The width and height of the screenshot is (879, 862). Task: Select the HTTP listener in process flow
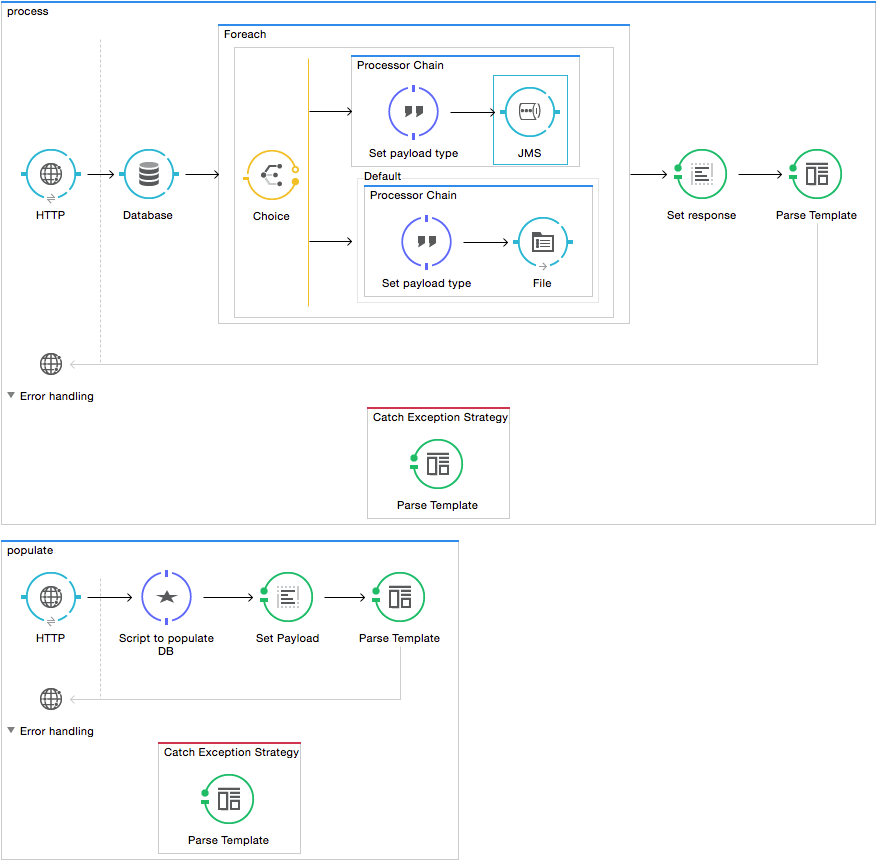[50, 174]
